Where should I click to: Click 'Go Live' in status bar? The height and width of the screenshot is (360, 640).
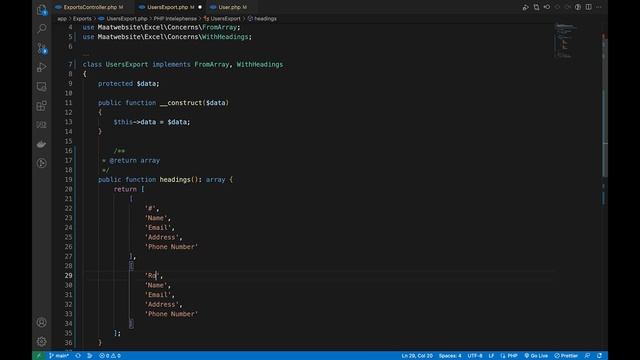pyautogui.click(x=536, y=356)
